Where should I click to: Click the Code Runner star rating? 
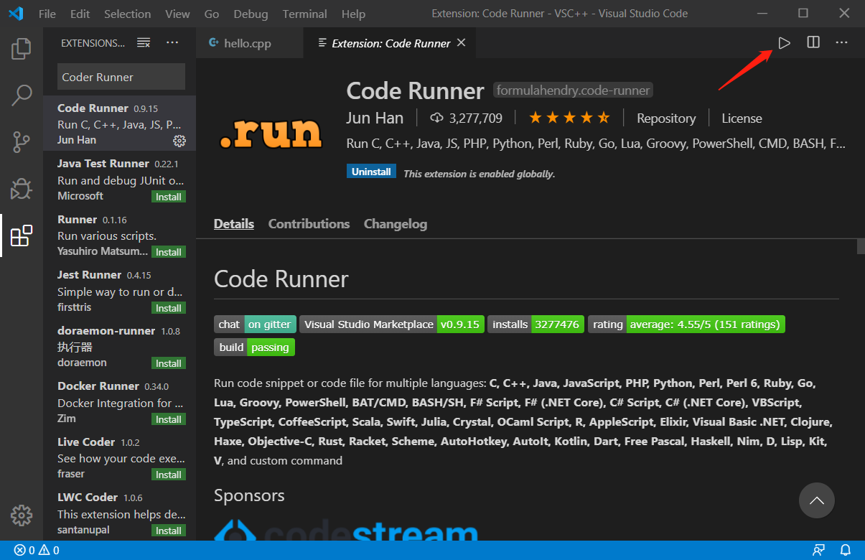click(x=569, y=118)
